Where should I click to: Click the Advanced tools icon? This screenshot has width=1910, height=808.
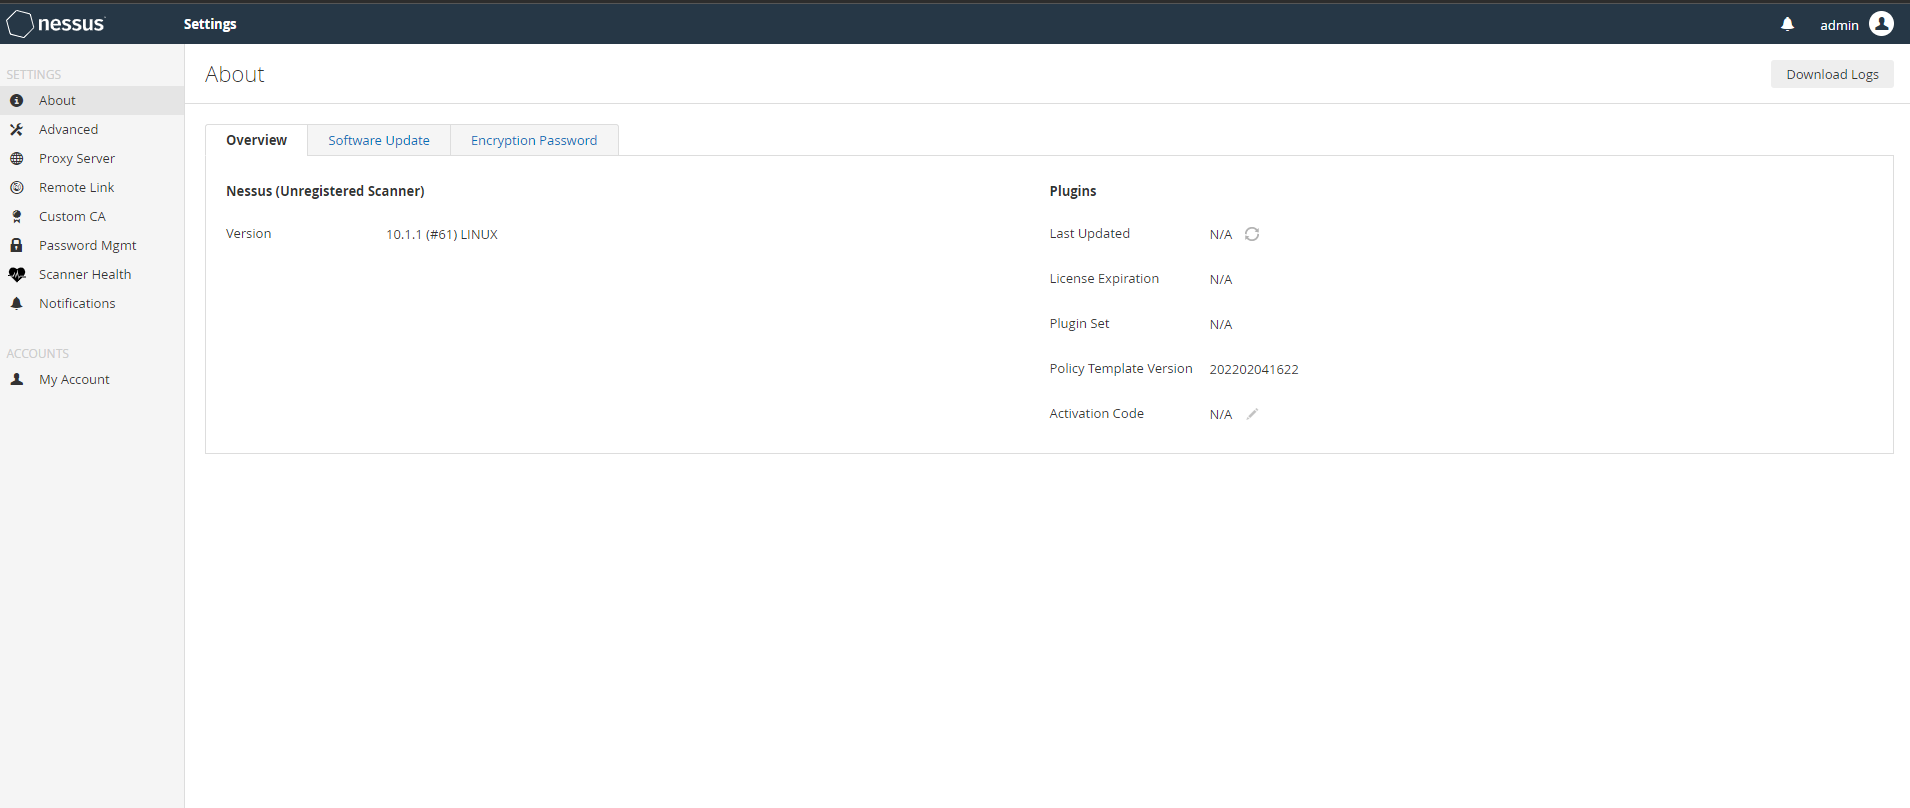point(16,130)
